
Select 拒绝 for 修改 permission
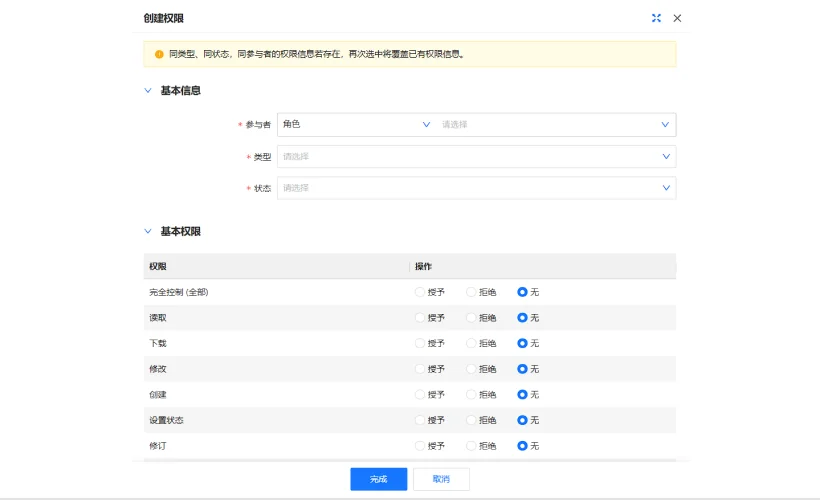click(471, 369)
